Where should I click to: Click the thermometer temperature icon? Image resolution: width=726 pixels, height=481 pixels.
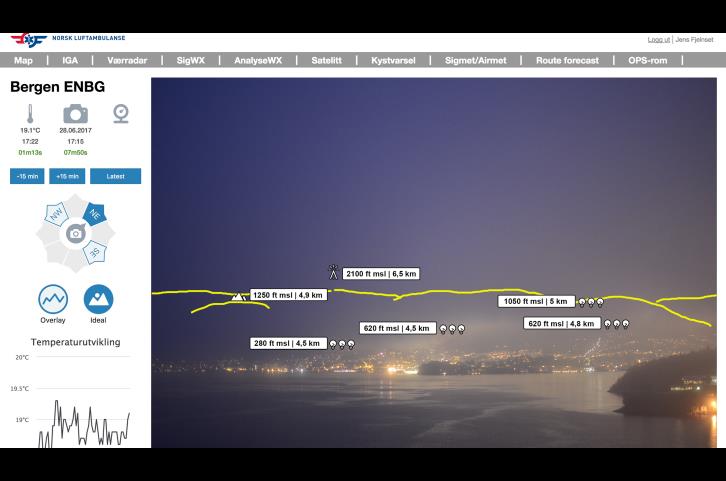pos(30,113)
